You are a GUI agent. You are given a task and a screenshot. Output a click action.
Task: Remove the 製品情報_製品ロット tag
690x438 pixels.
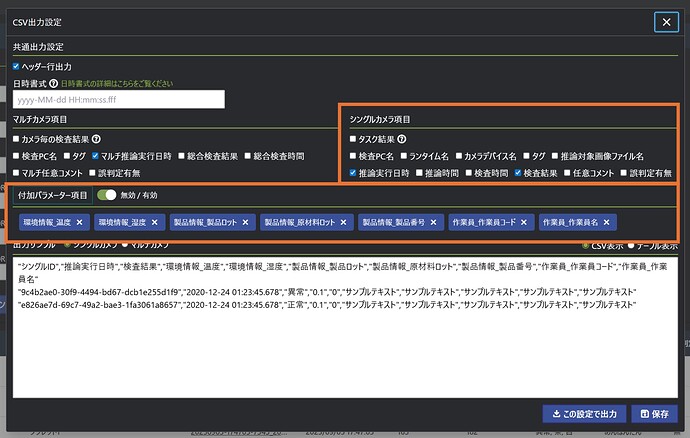tap(246, 222)
